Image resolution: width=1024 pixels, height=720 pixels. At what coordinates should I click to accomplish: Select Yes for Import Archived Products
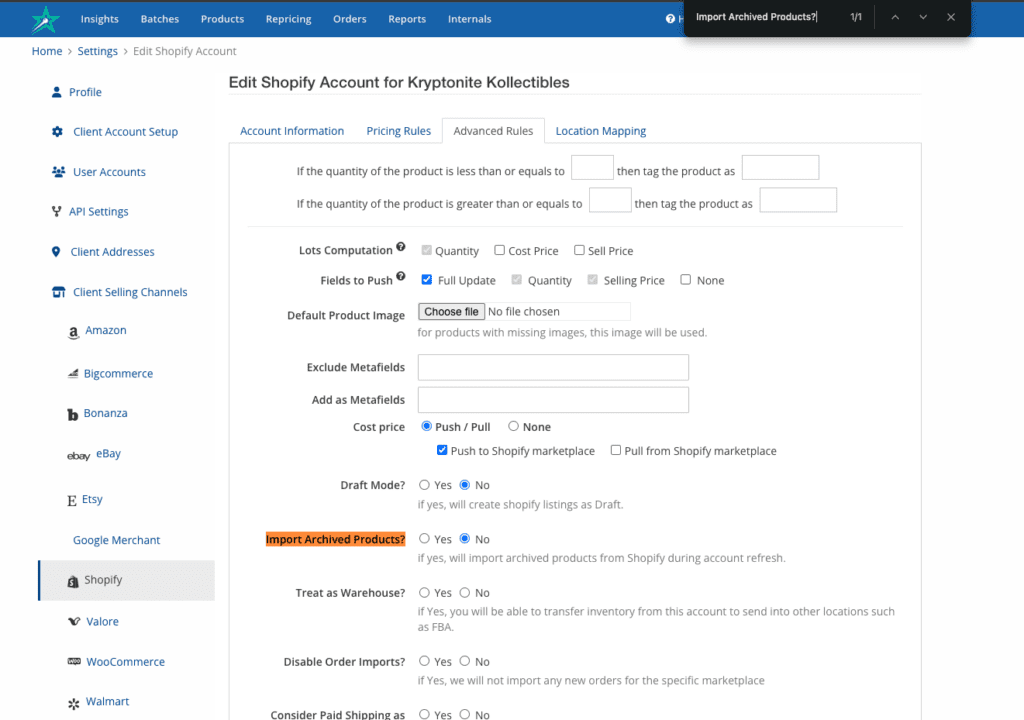[424, 539]
